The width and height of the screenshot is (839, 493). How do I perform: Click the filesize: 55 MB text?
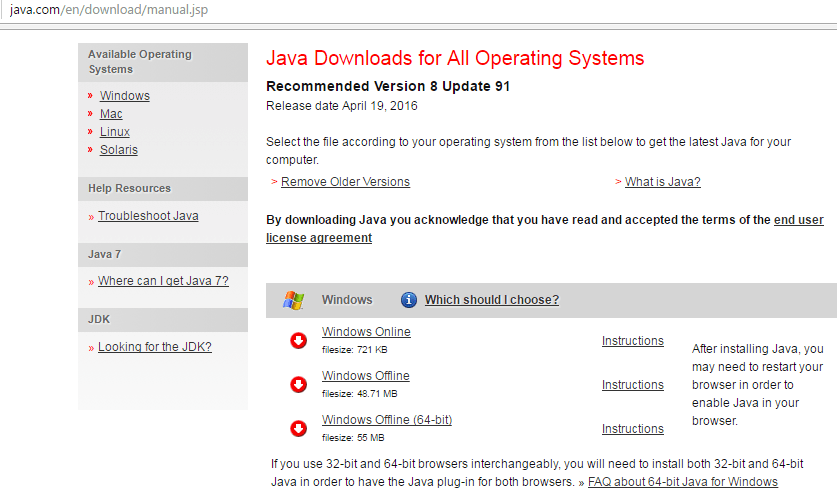[353, 437]
